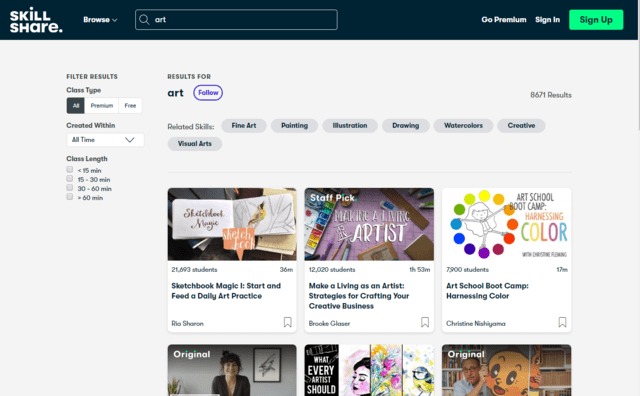Select the Illustration related skill
The image size is (640, 396).
pyautogui.click(x=350, y=126)
